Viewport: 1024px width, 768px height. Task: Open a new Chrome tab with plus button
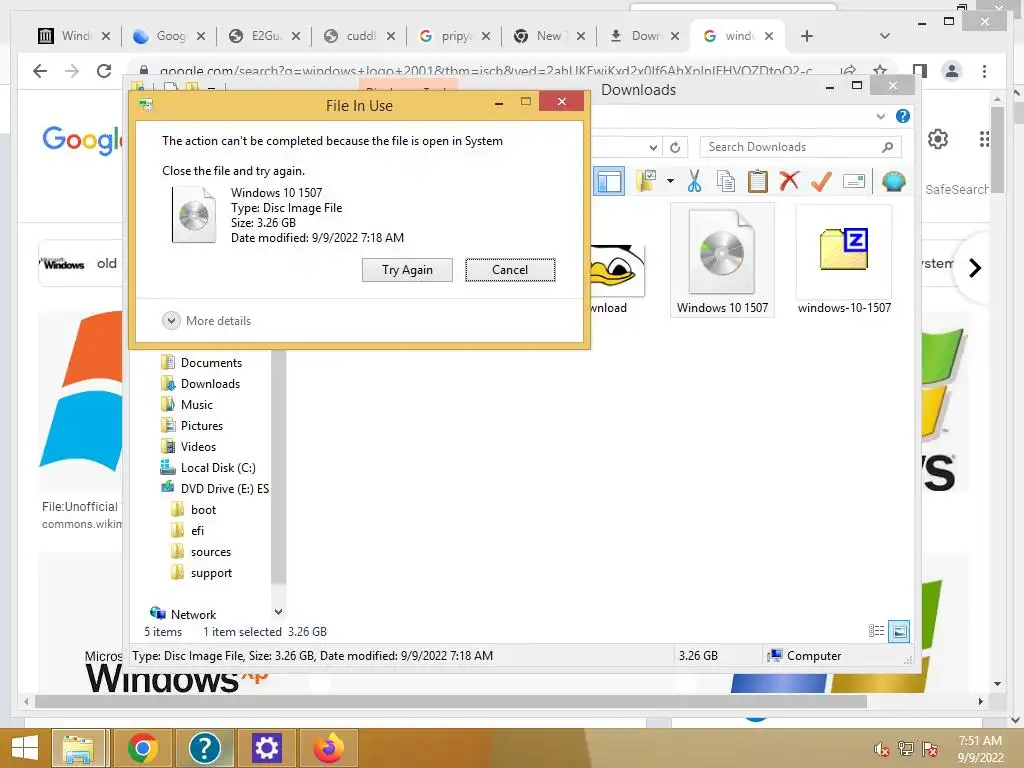(807, 36)
